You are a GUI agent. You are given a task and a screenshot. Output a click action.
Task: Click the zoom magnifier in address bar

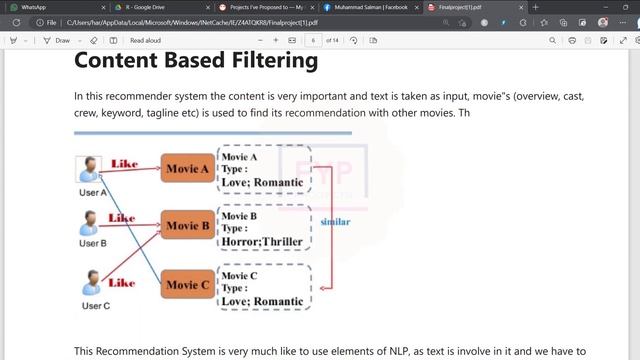pyautogui.click(x=446, y=23)
